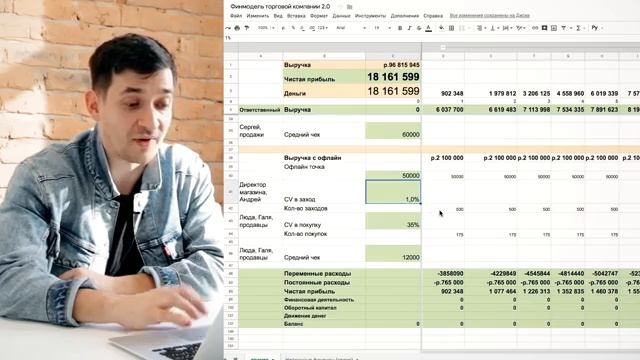Click cell Директор магазина, Андрей
This screenshot has height=360, width=640.
tap(260, 192)
